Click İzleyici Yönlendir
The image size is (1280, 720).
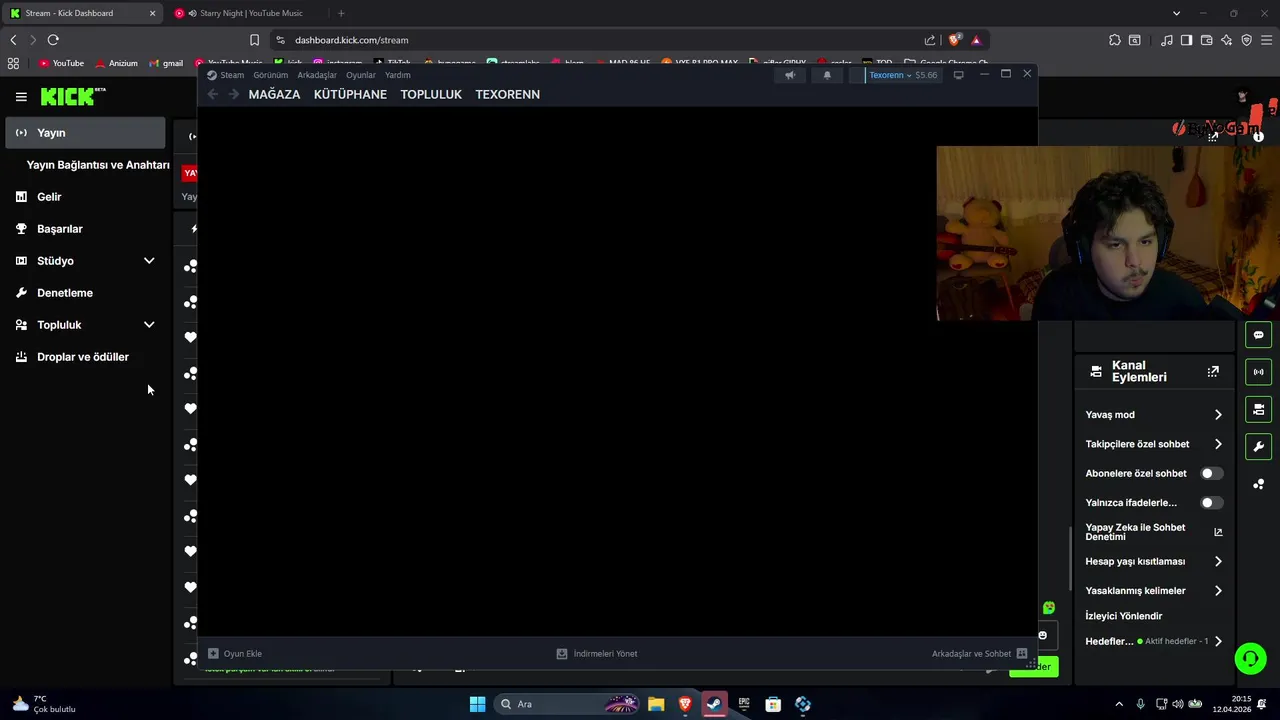1124,616
